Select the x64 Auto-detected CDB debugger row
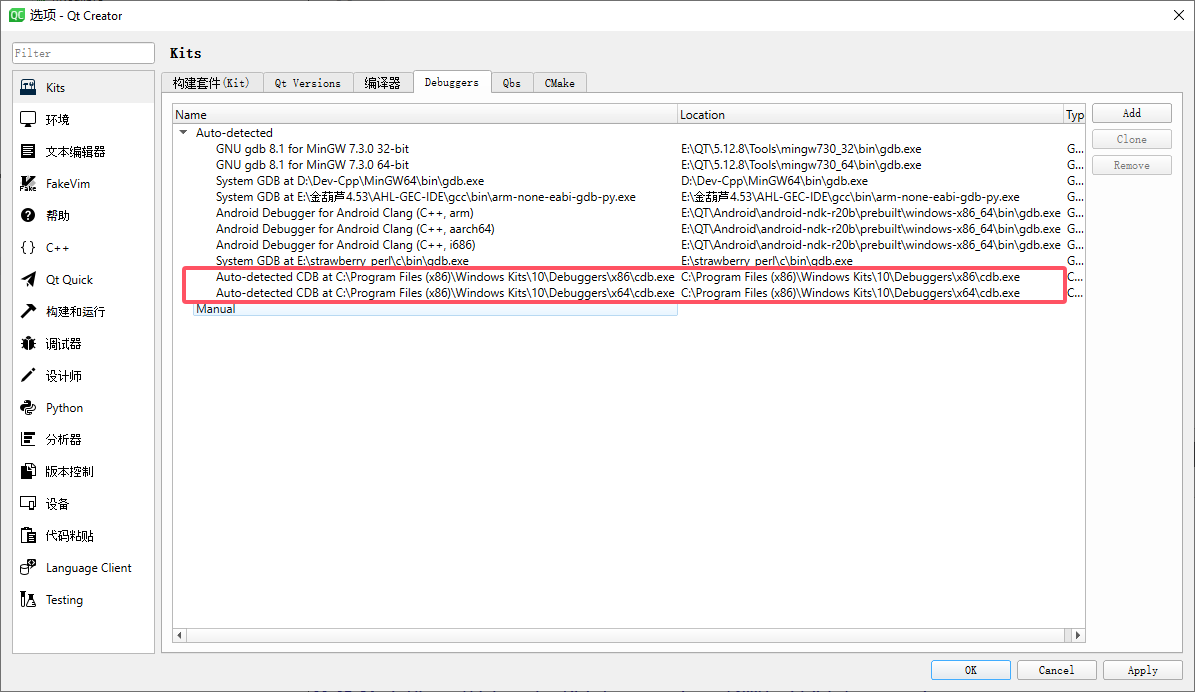Viewport: 1195px width, 692px height. [444, 293]
